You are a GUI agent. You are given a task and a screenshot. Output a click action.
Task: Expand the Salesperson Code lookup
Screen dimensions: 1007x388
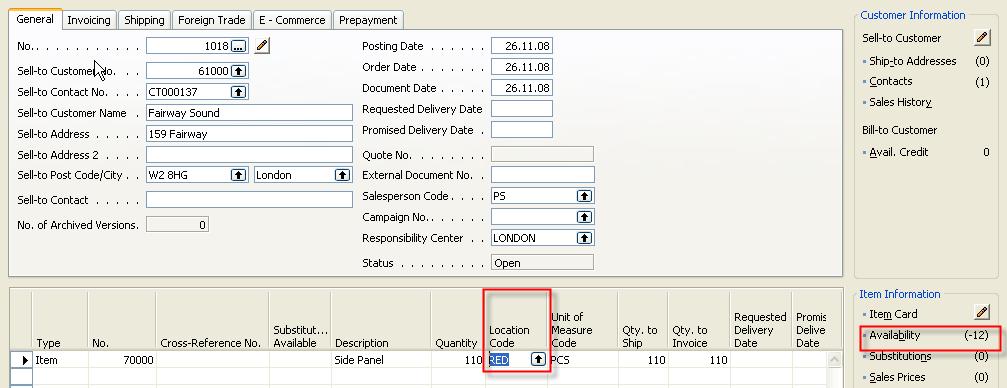point(584,196)
